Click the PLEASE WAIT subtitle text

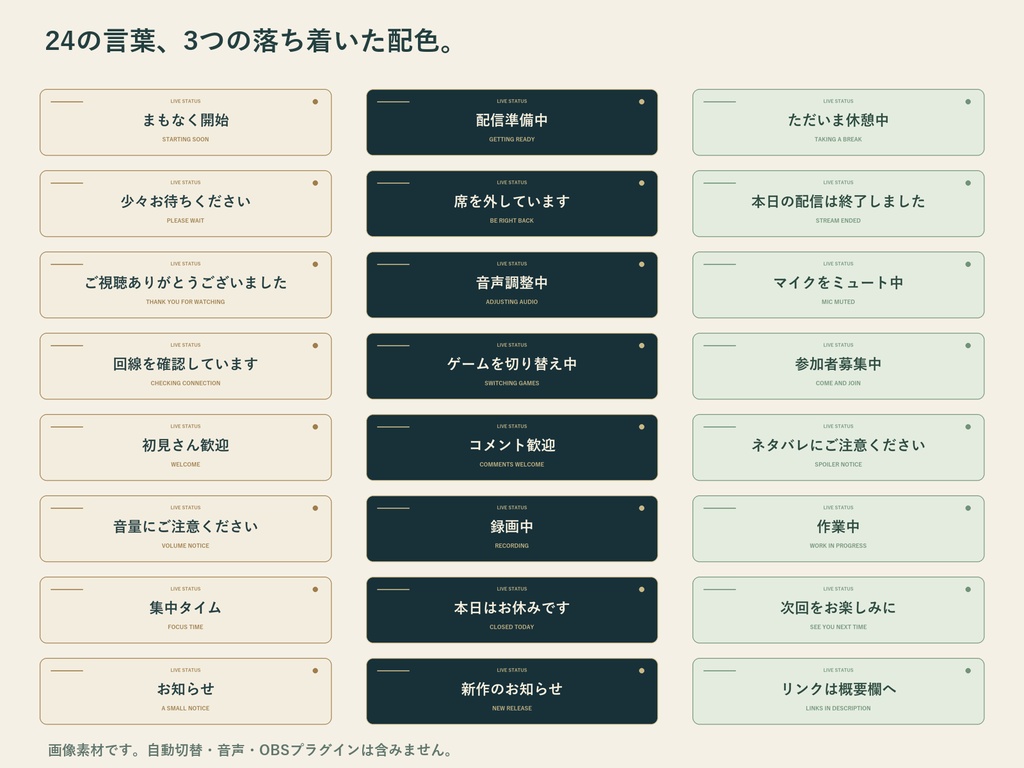click(x=185, y=221)
